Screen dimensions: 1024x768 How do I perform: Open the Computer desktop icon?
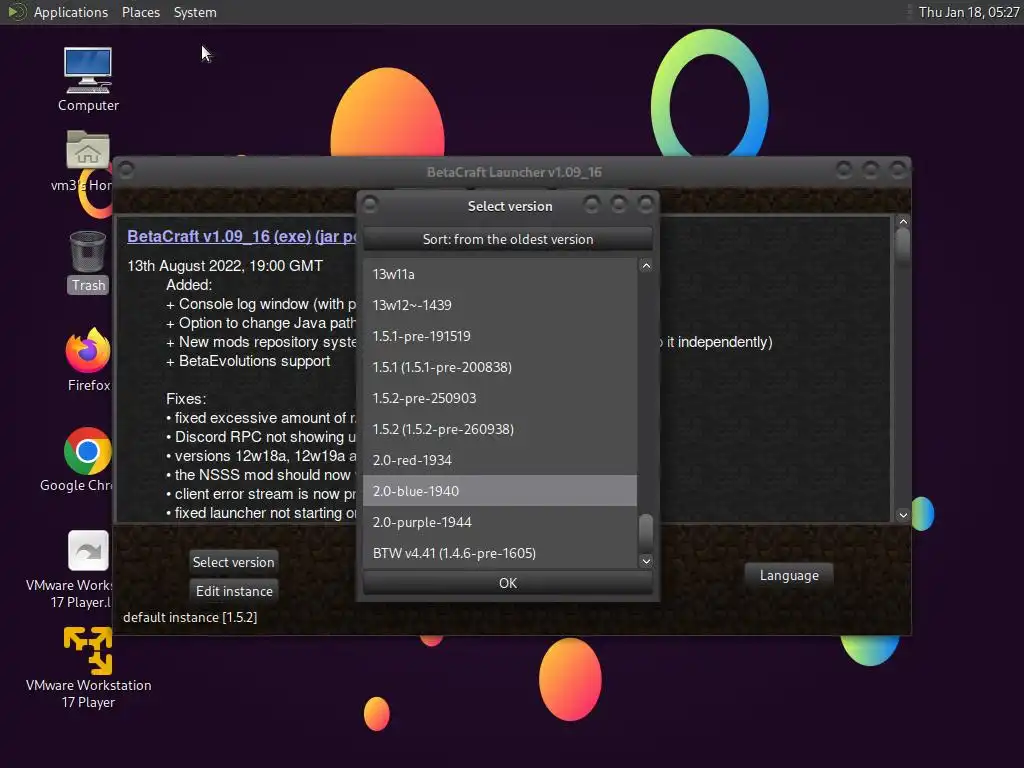coord(88,71)
